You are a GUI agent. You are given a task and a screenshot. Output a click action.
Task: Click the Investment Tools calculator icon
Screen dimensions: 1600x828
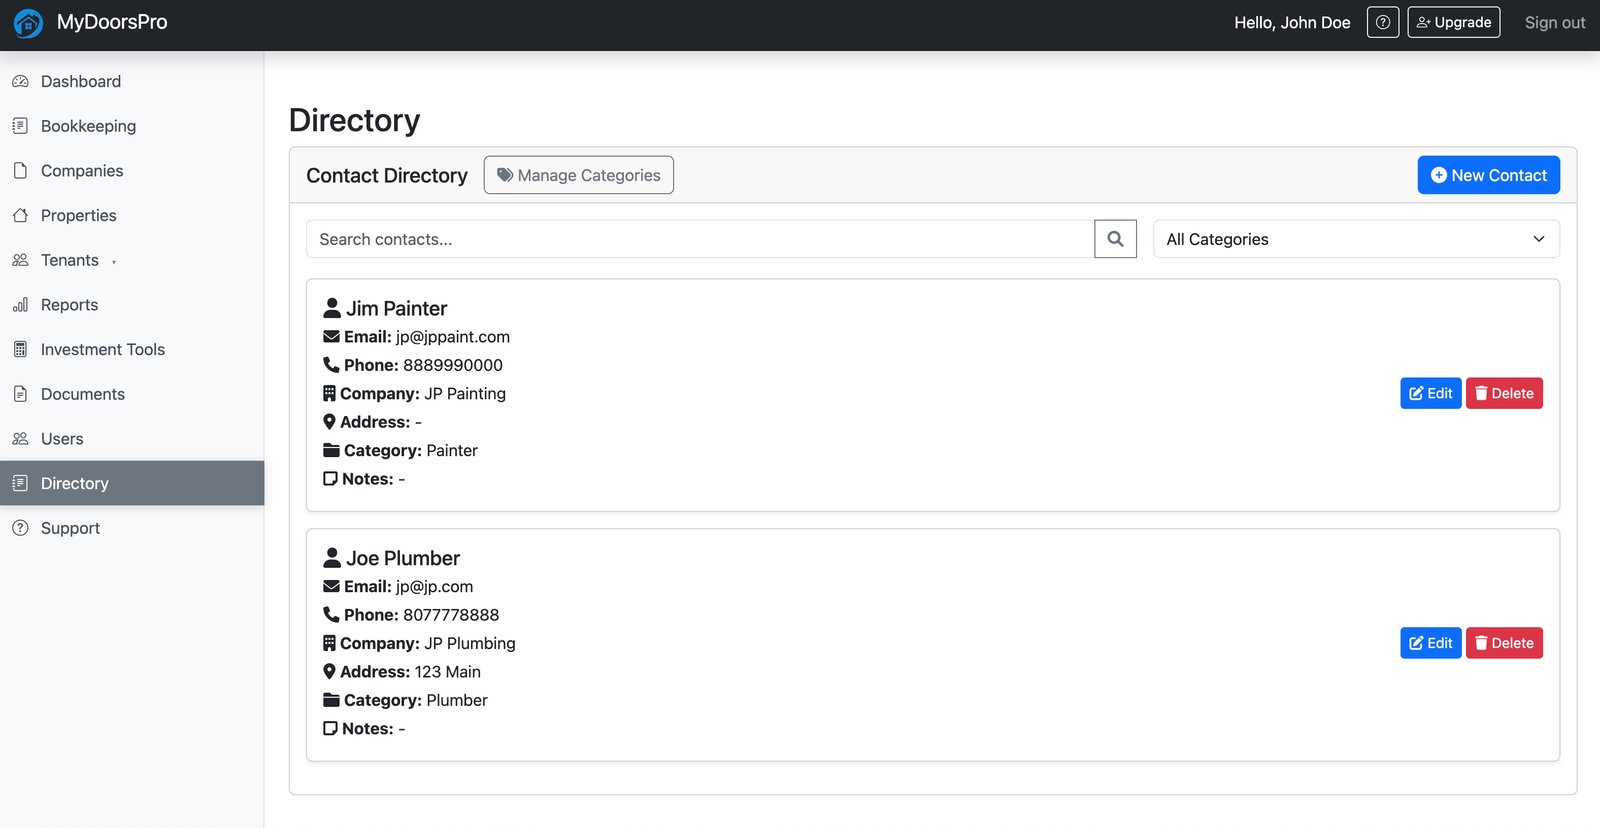click(20, 350)
